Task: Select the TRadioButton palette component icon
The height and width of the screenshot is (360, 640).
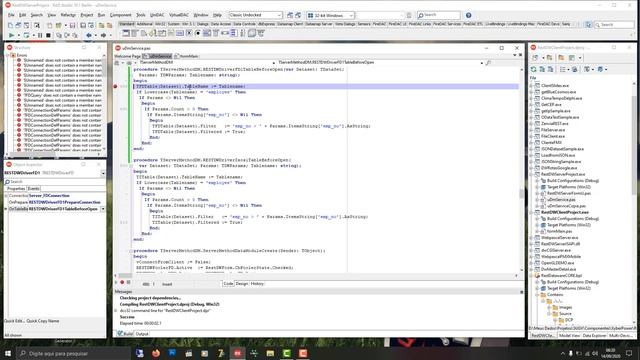Action: click(198, 33)
